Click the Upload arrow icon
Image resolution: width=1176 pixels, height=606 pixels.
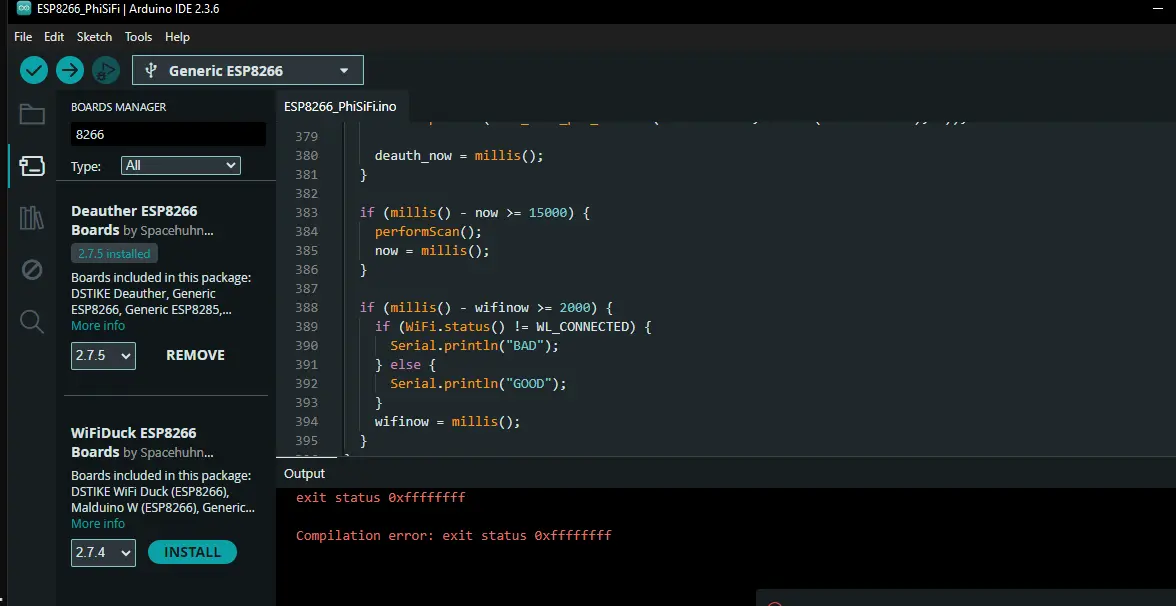tap(70, 70)
